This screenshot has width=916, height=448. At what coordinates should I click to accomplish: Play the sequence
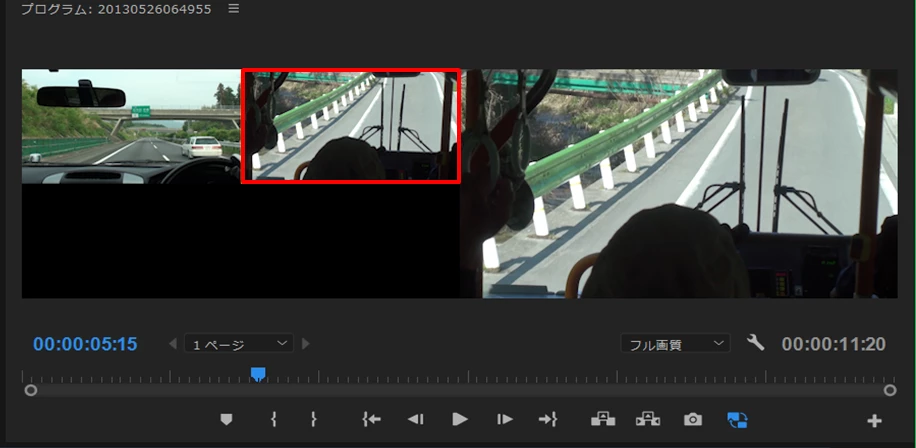point(460,419)
